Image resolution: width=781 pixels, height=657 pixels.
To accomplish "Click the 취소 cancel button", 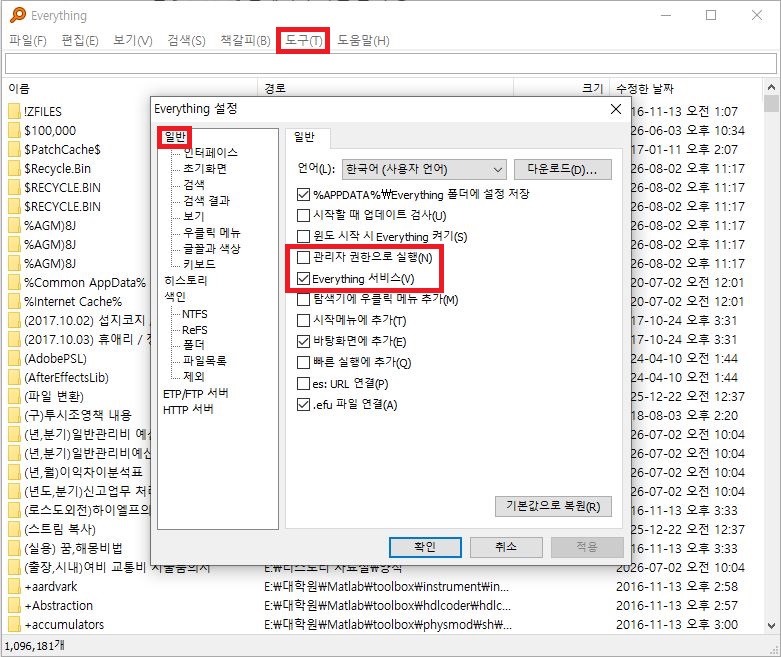I will 506,547.
